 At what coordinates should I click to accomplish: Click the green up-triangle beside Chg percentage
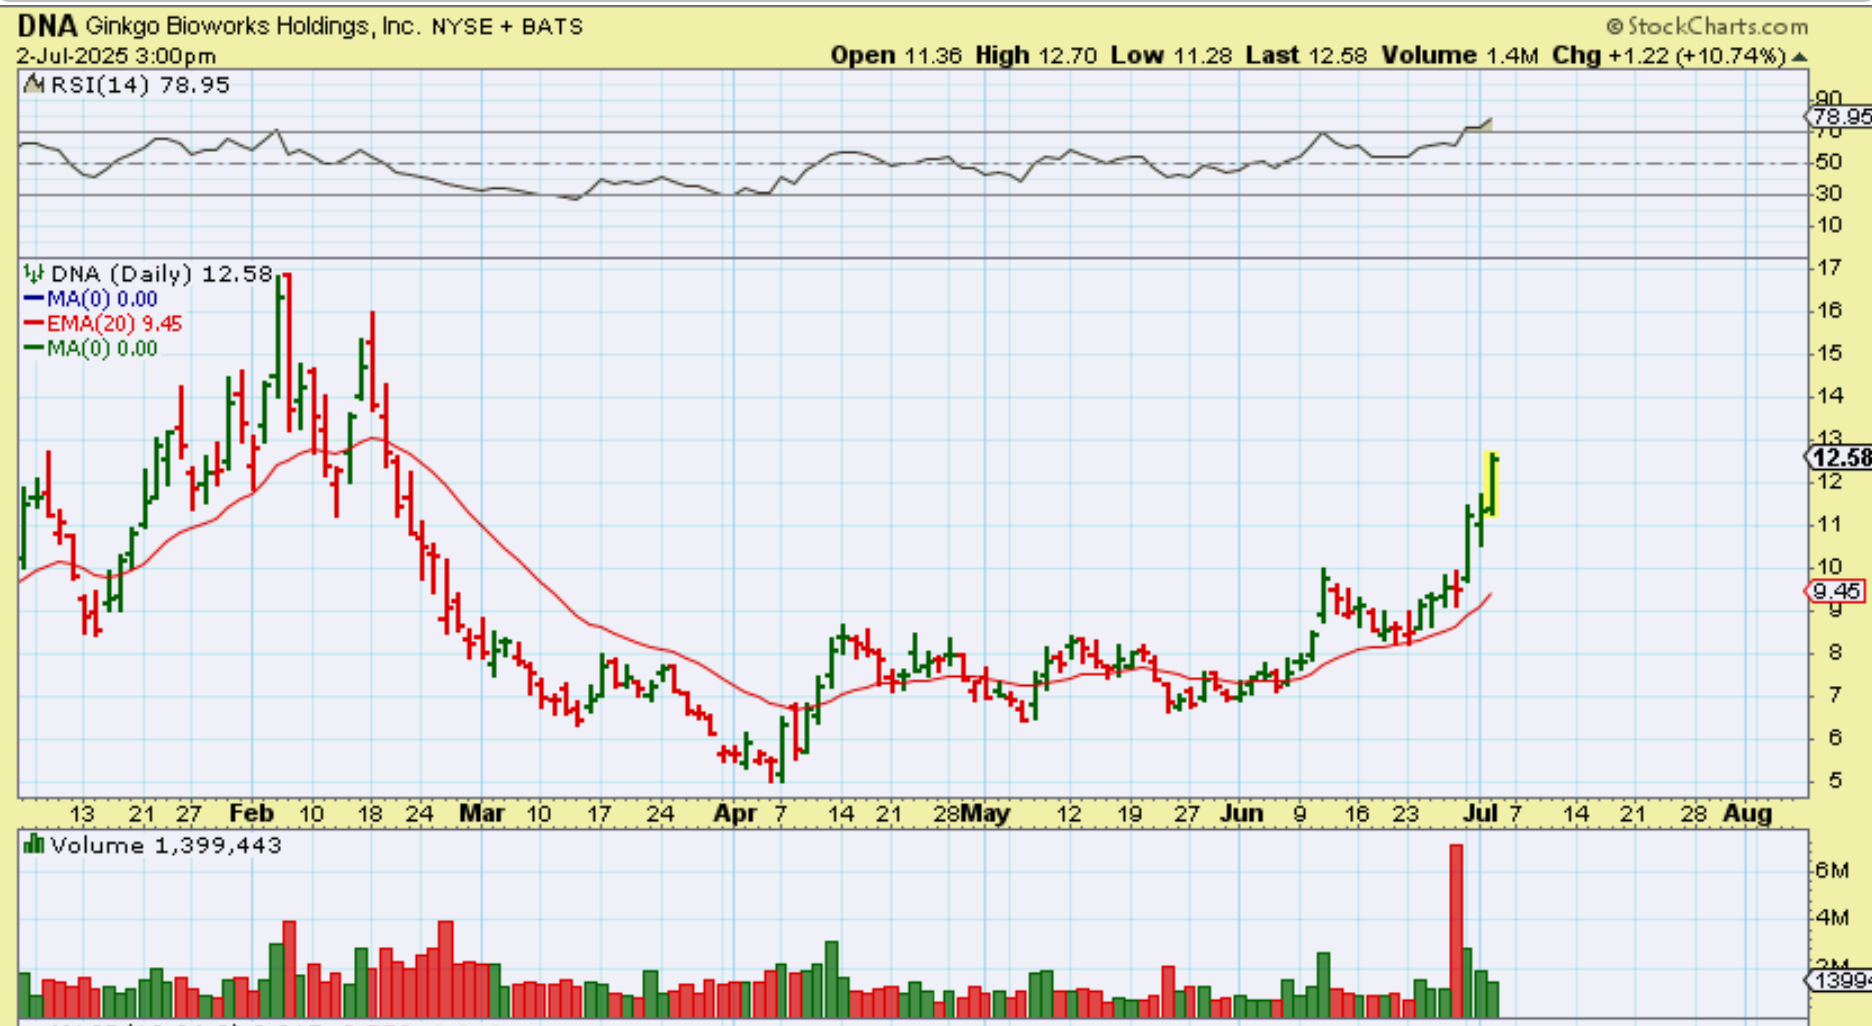[x=1800, y=57]
